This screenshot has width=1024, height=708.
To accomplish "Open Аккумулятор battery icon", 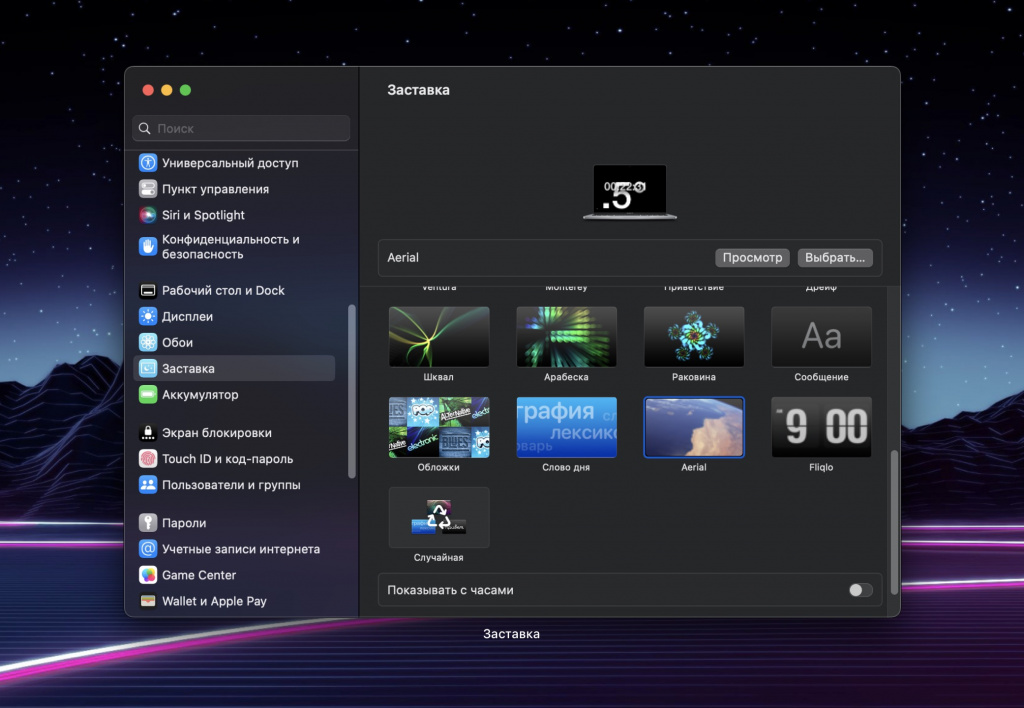I will [148, 395].
